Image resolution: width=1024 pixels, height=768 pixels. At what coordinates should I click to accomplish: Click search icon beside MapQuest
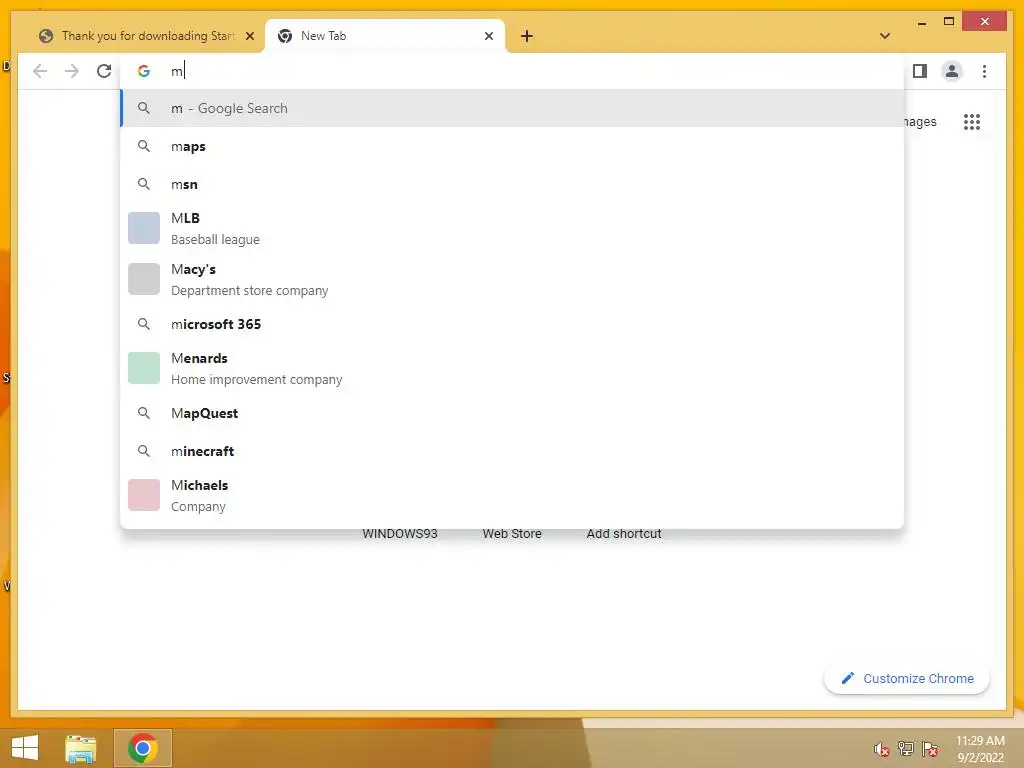144,413
